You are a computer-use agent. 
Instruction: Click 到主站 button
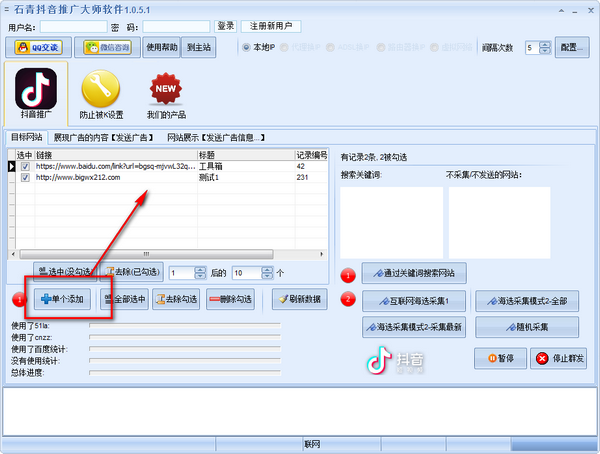pos(199,47)
